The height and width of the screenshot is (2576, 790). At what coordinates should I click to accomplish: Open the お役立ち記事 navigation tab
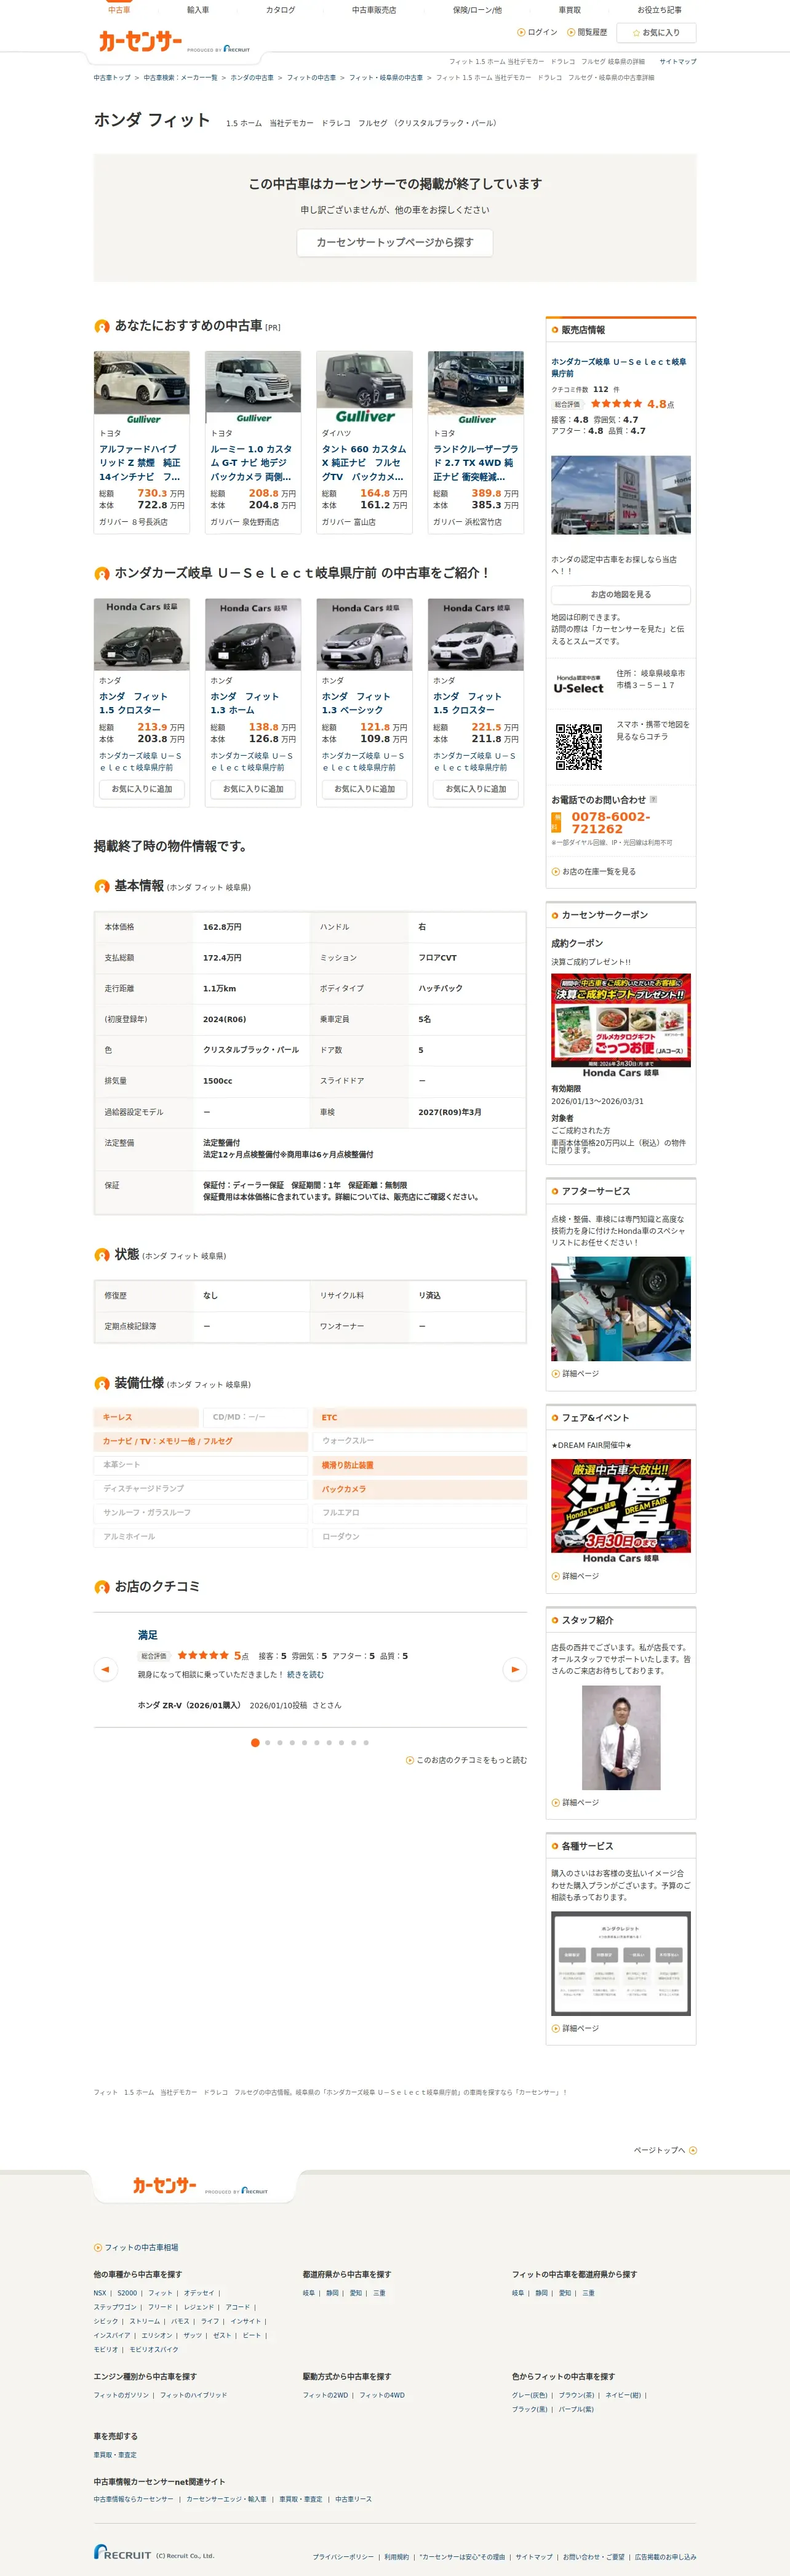point(659,10)
